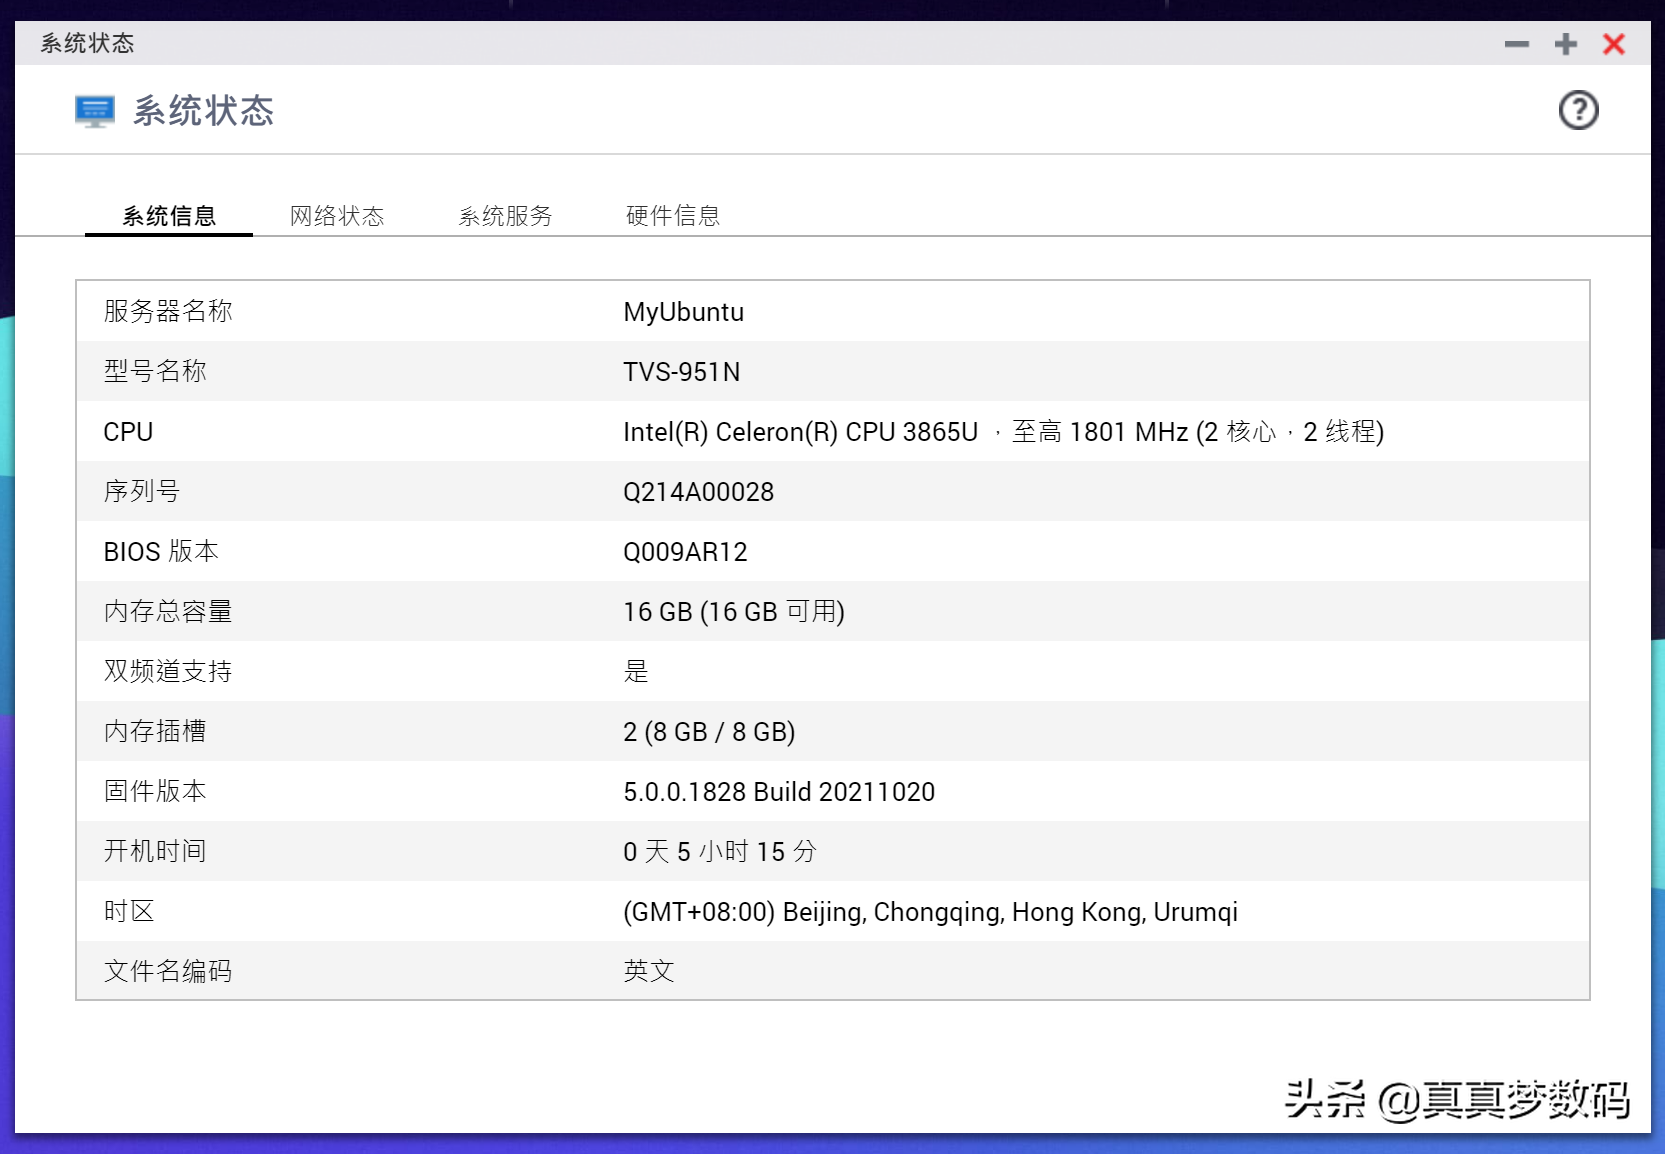Click the GMT+08:00 Beijing timezone value
The height and width of the screenshot is (1154, 1665).
(930, 912)
